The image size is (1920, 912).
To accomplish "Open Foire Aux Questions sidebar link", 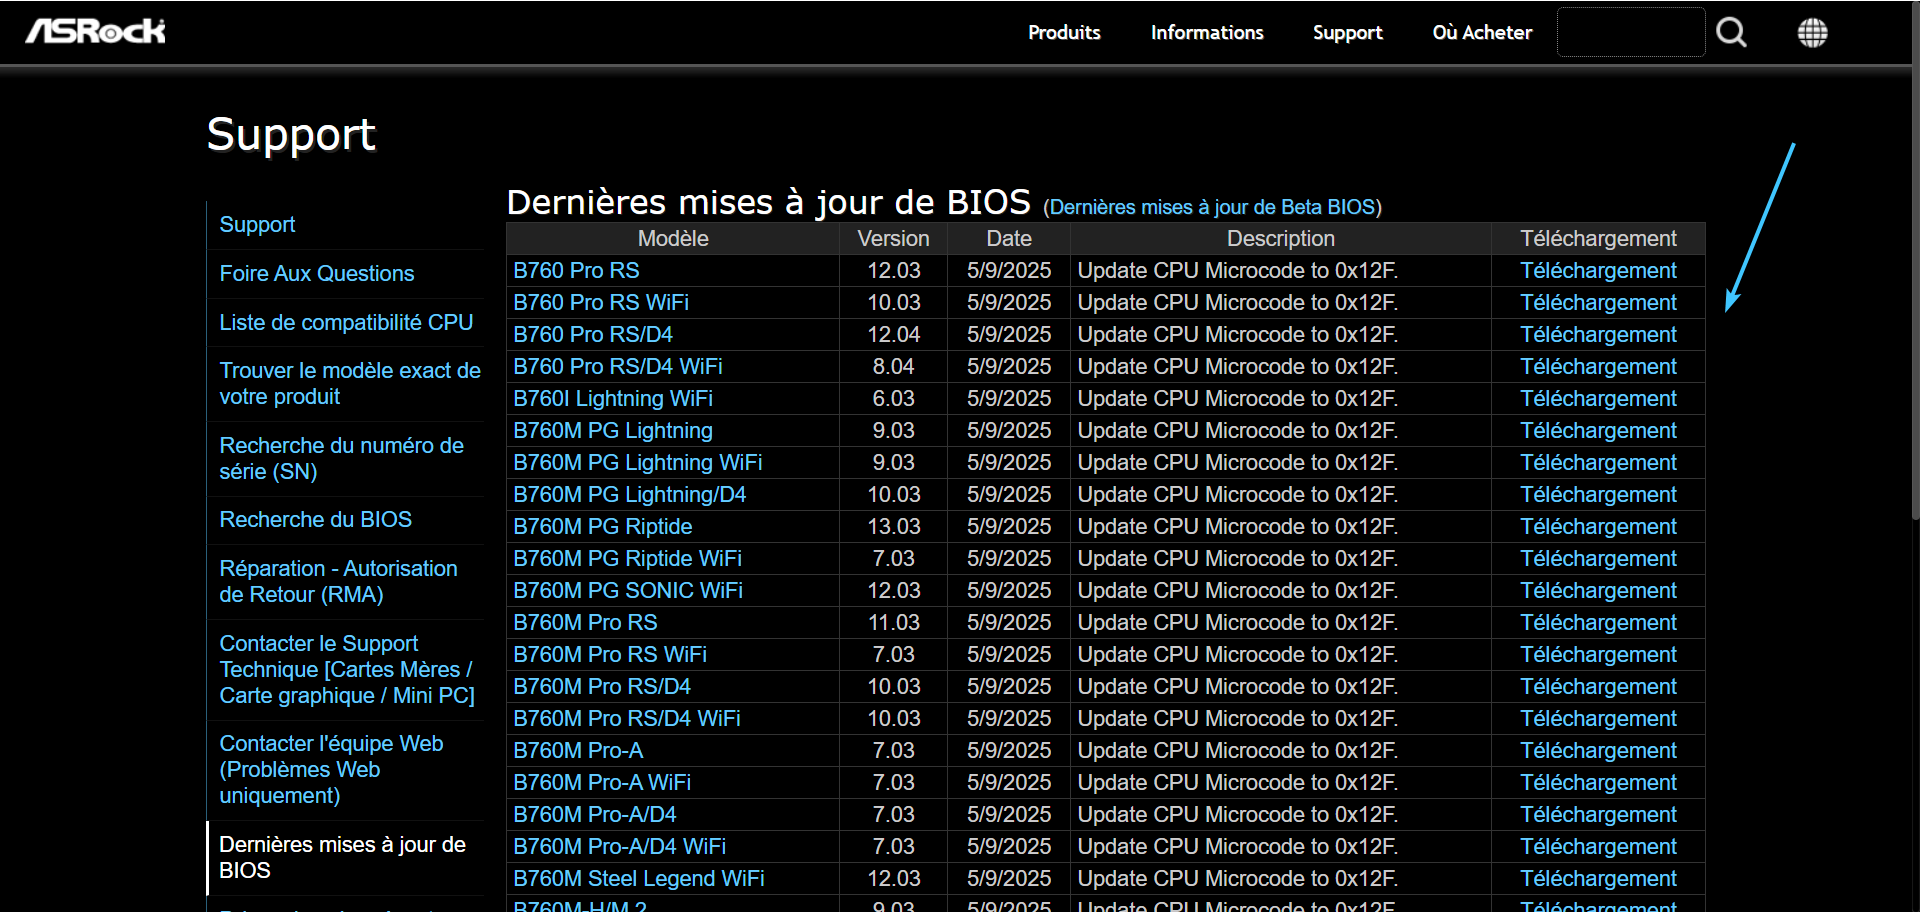I will point(316,274).
